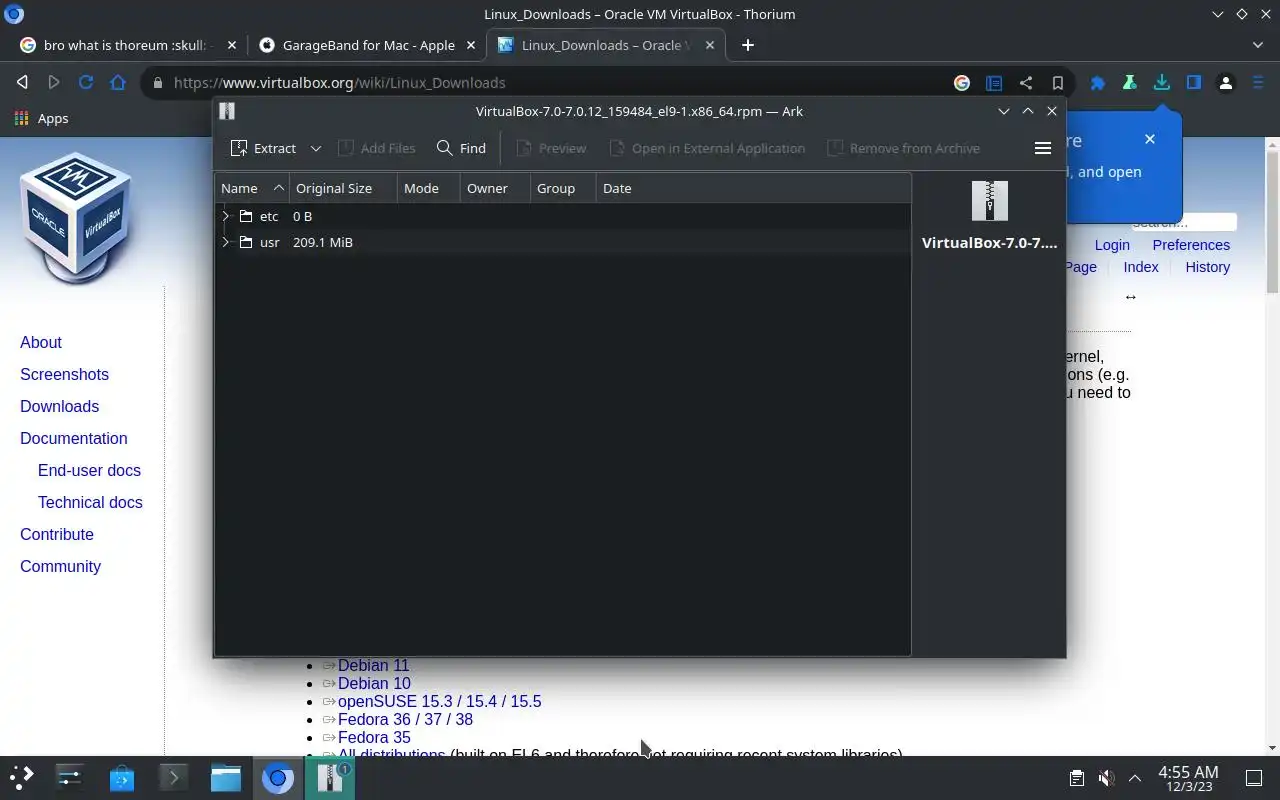This screenshot has width=1280, height=800.
Task: Open End-user docs link
Action: [x=89, y=470]
